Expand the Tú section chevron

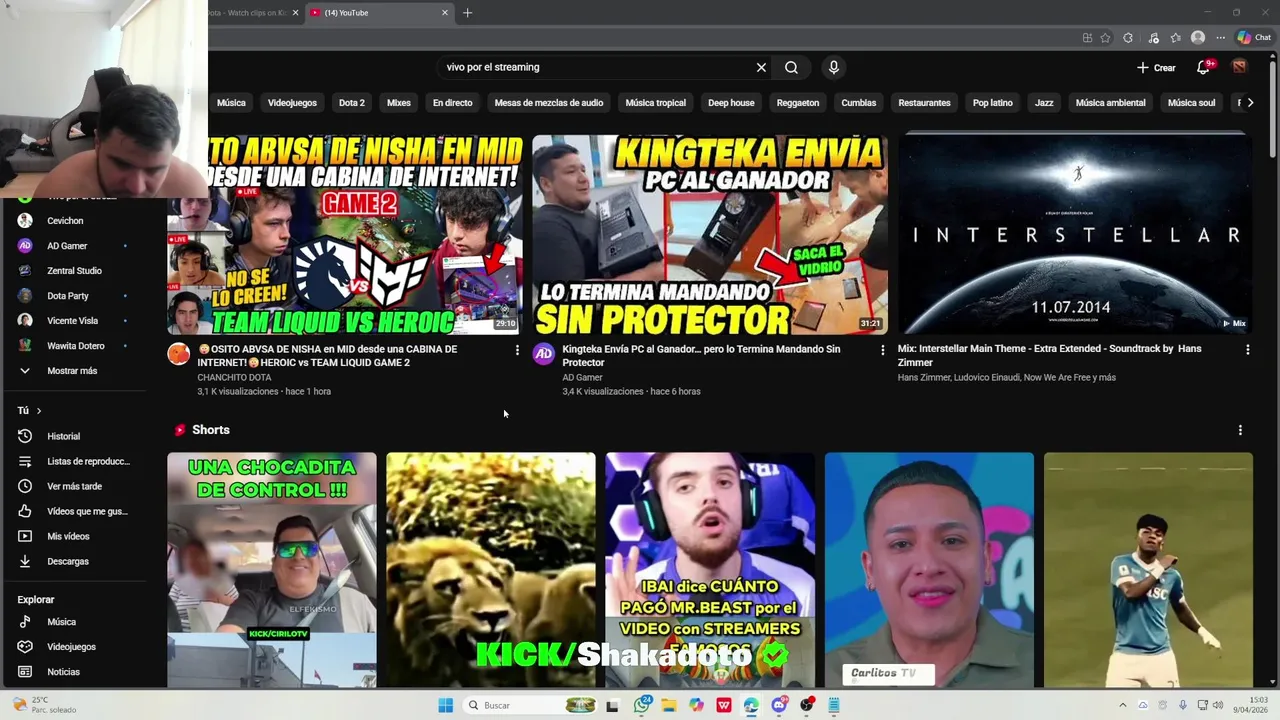click(x=39, y=411)
